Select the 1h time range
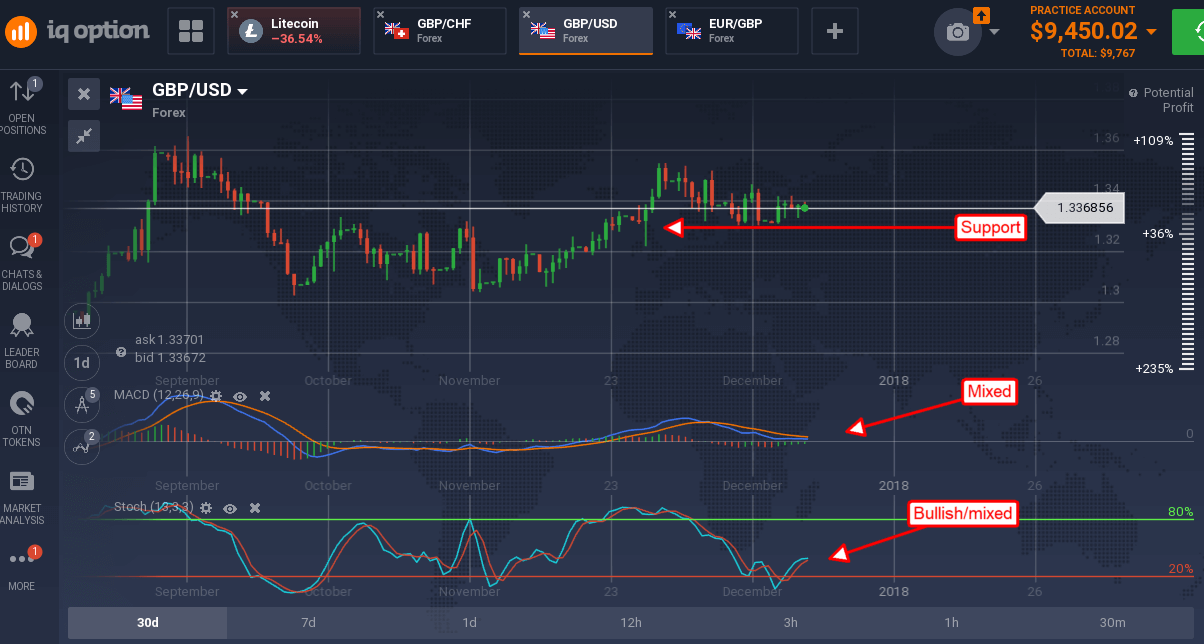The height and width of the screenshot is (644, 1204). [x=952, y=623]
